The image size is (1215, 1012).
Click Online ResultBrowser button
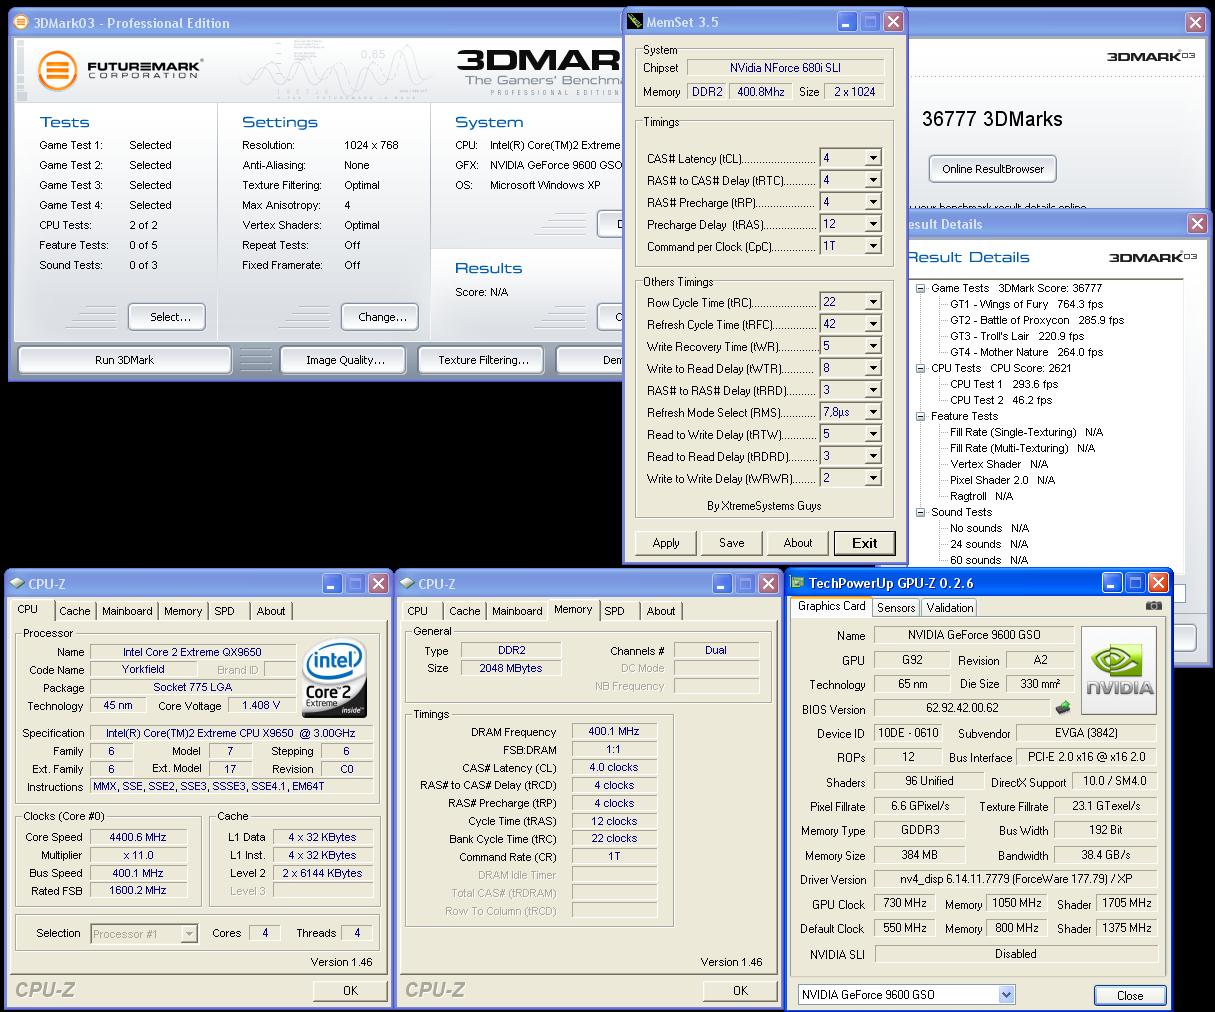click(x=992, y=169)
